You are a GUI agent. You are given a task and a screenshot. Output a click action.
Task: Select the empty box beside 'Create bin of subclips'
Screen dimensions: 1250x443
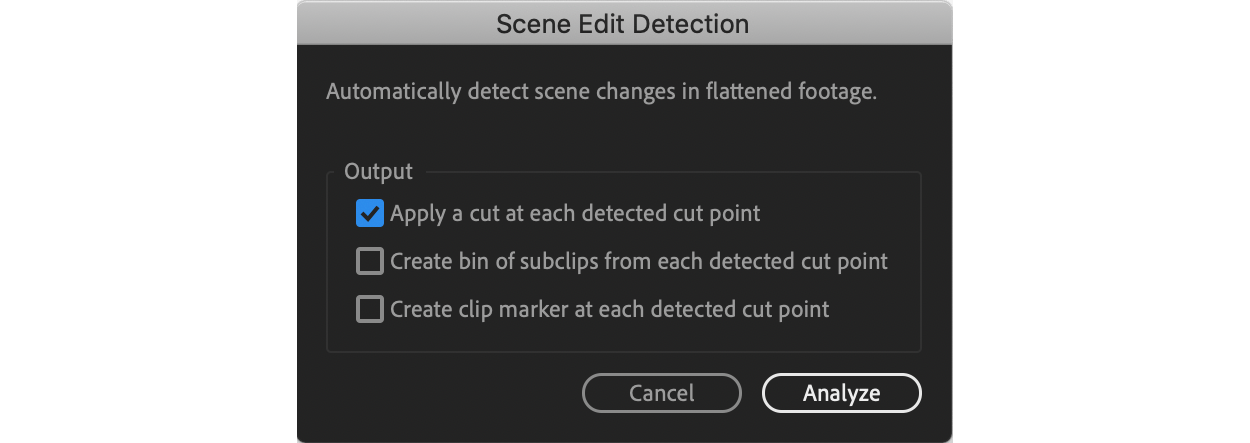370,262
